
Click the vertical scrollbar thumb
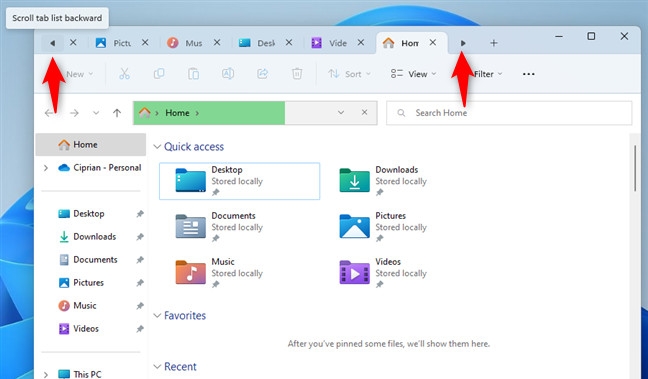pyautogui.click(x=635, y=168)
